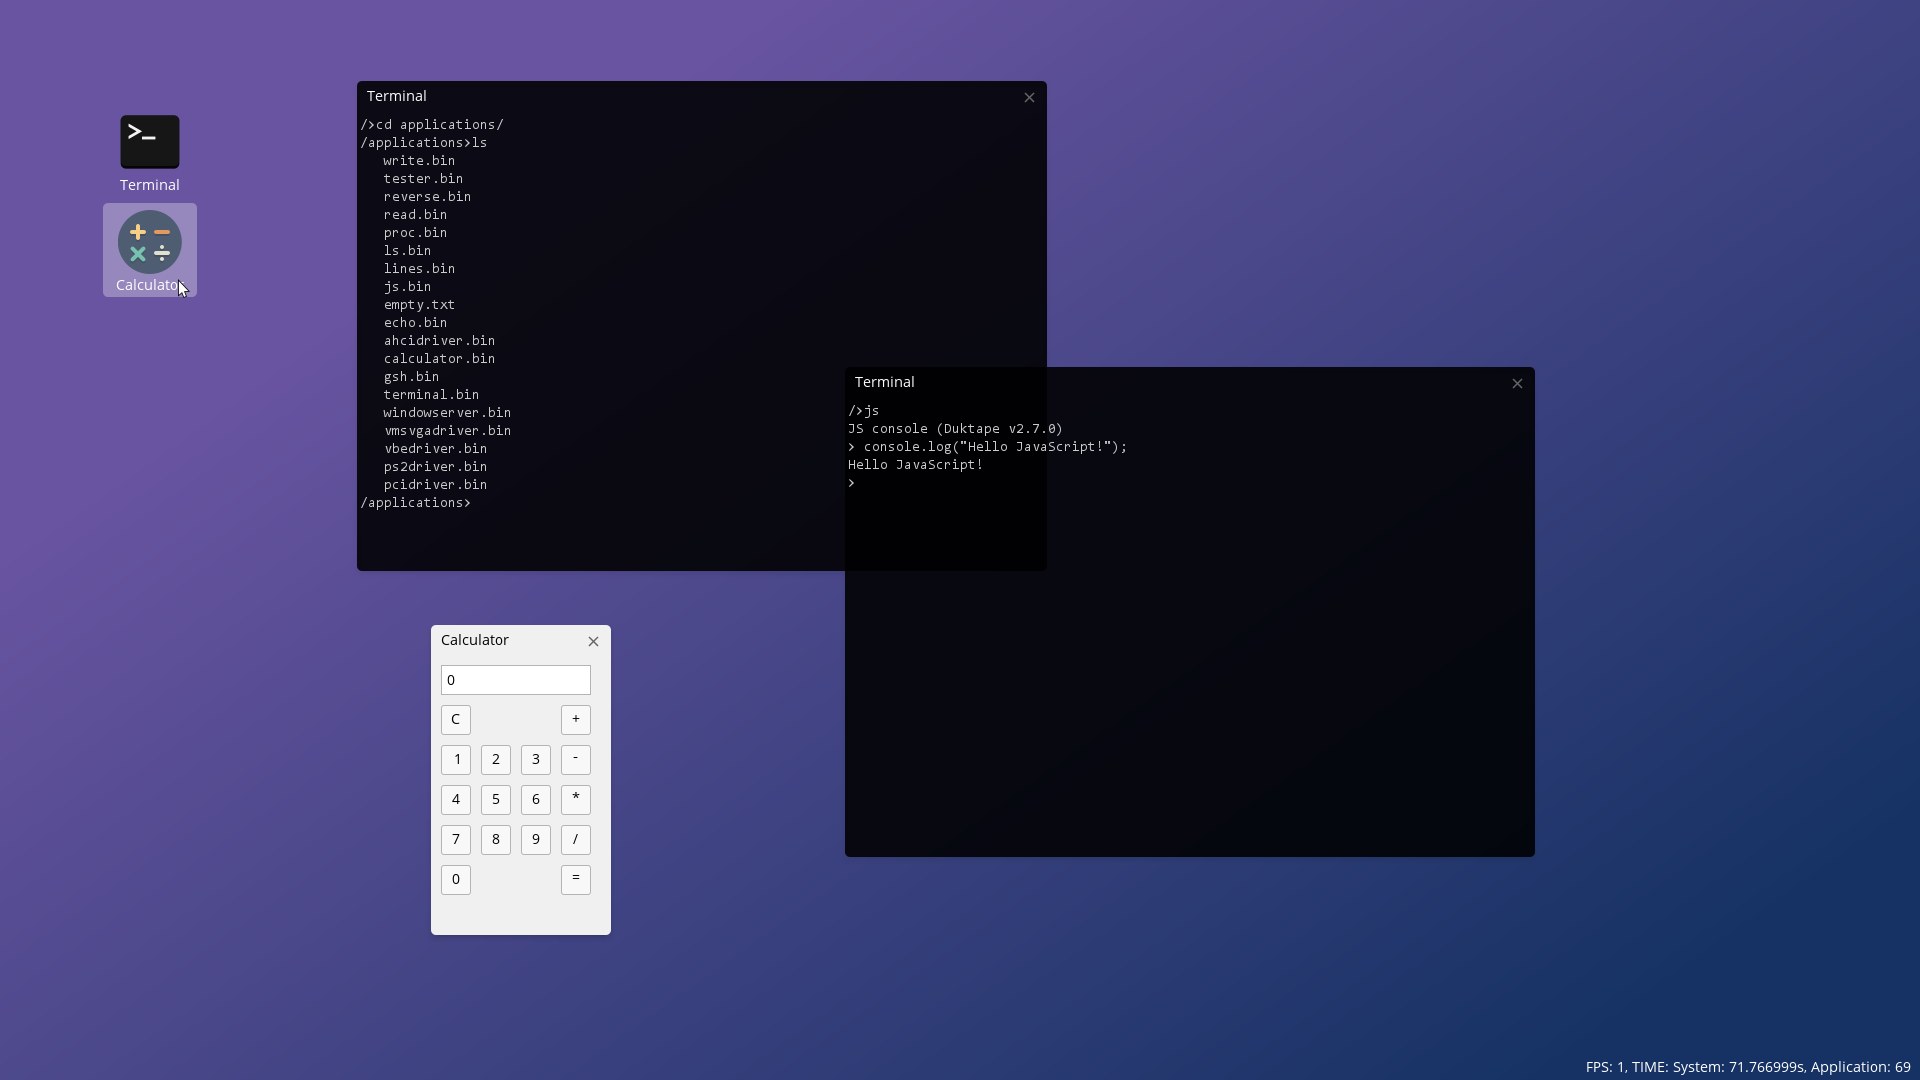Click the multiply asterisk button
Viewport: 1920px width, 1080px height.
(576, 800)
